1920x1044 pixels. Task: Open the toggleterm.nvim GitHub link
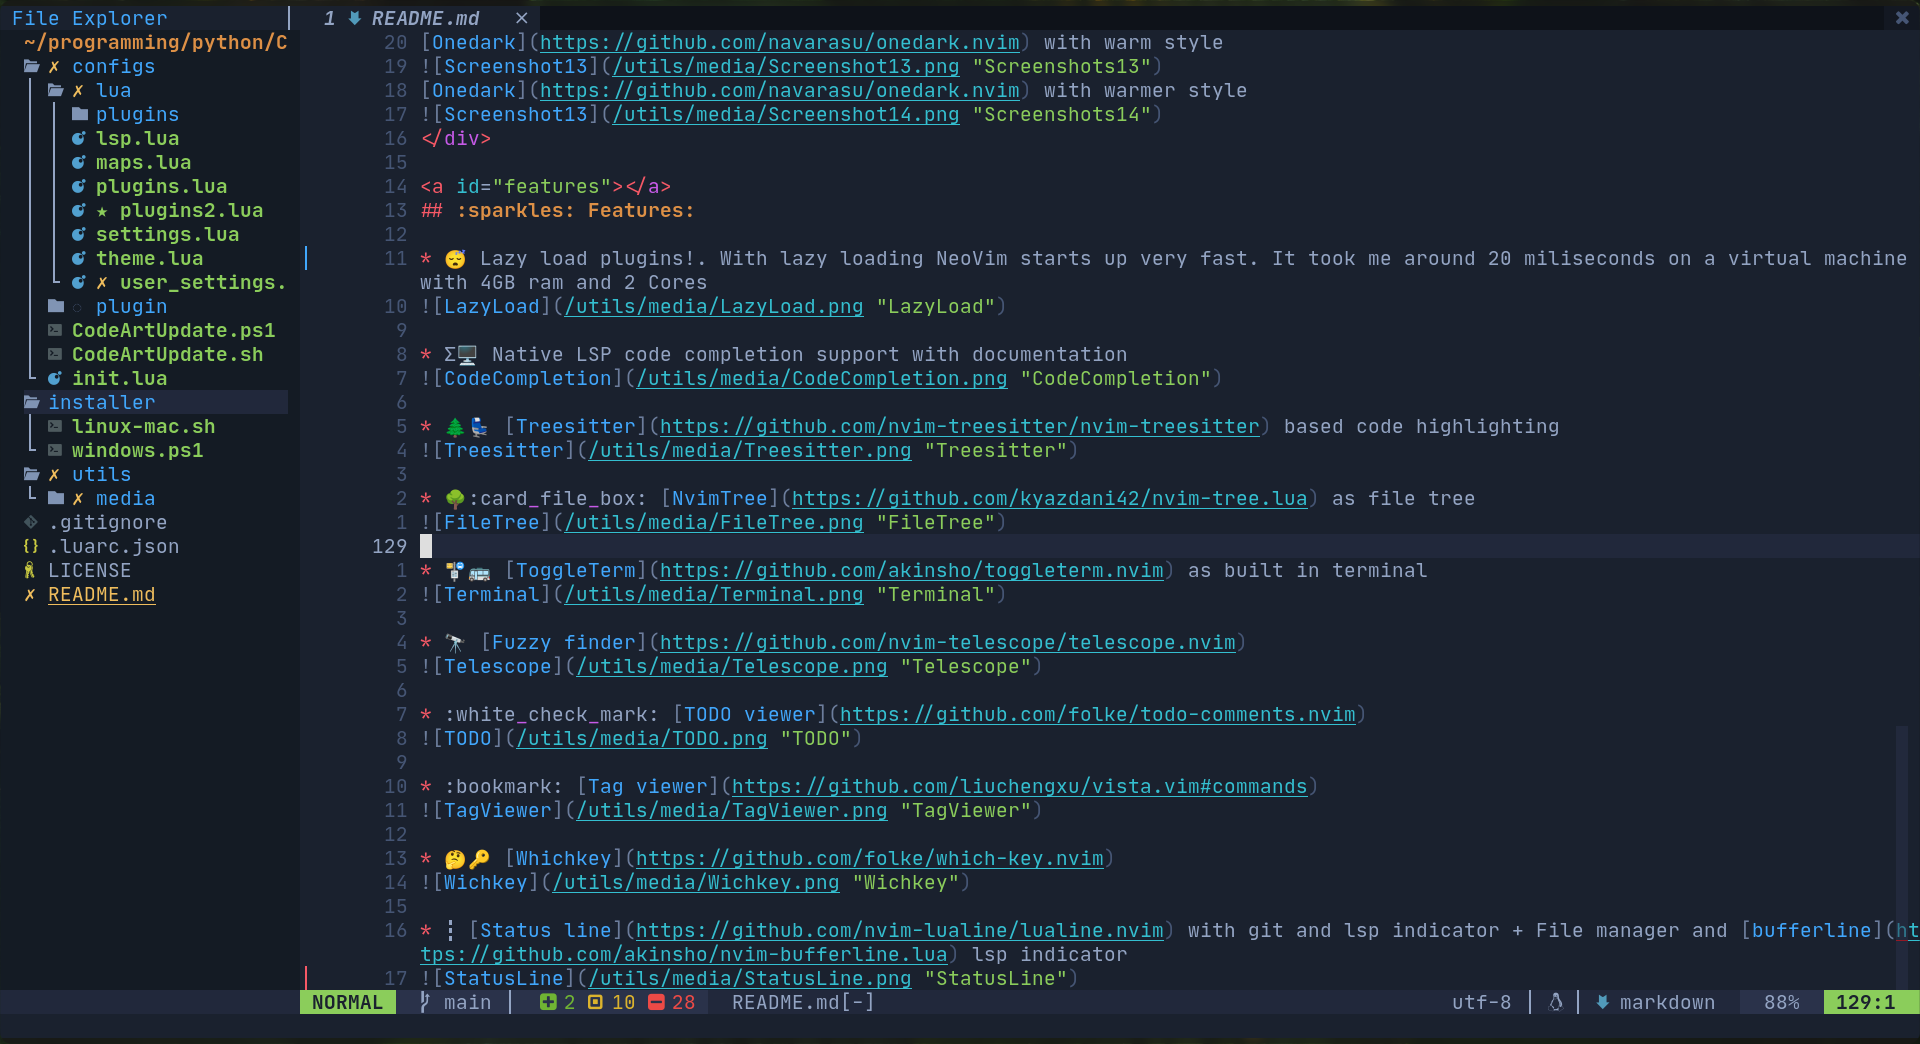click(911, 571)
